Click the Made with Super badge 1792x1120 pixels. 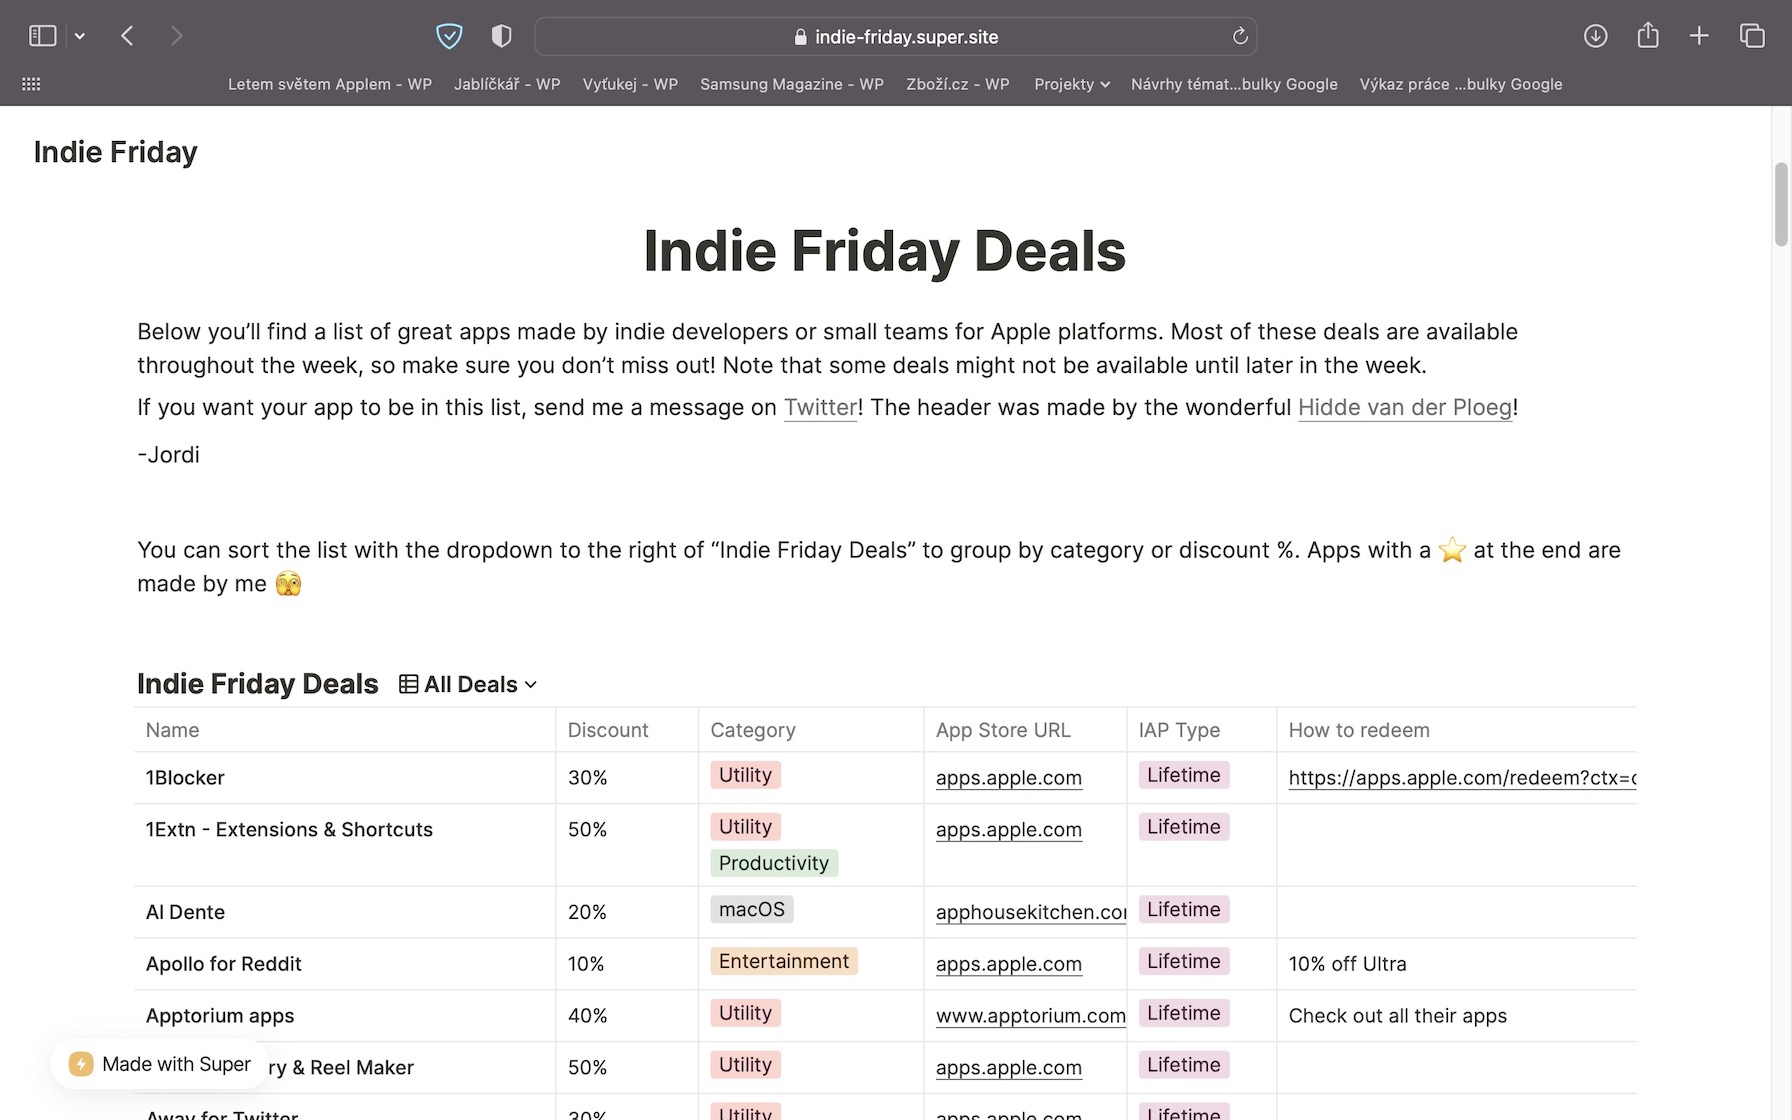[x=160, y=1064]
